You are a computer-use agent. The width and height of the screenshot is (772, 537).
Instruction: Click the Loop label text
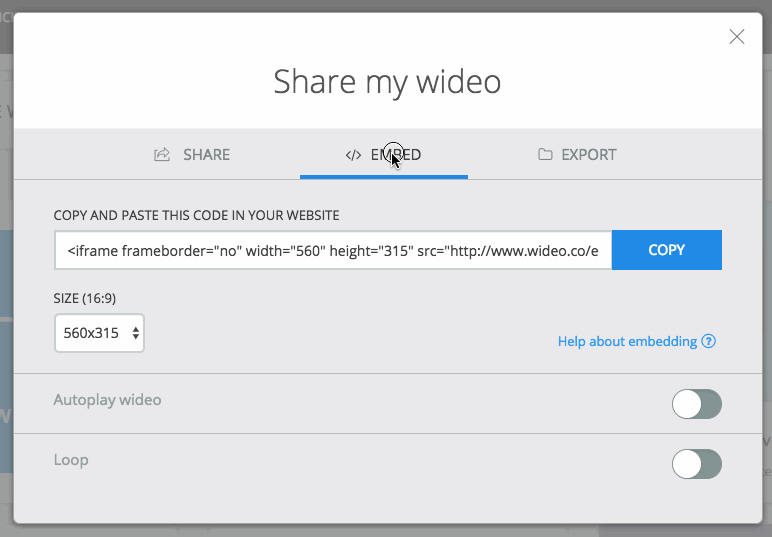click(x=71, y=460)
